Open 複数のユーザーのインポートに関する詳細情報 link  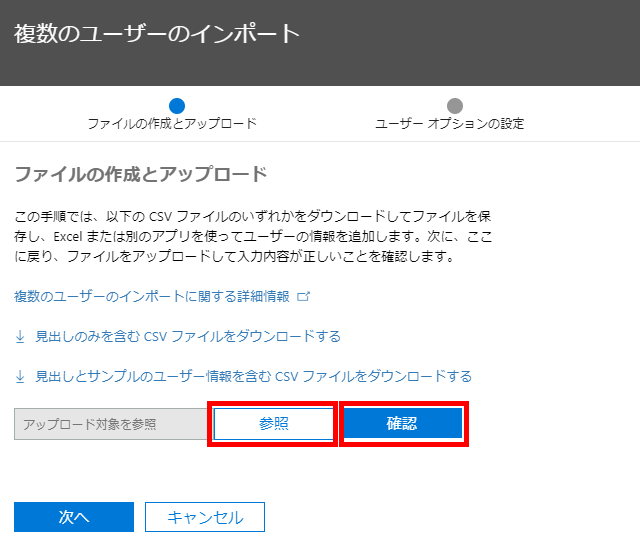(x=151, y=297)
